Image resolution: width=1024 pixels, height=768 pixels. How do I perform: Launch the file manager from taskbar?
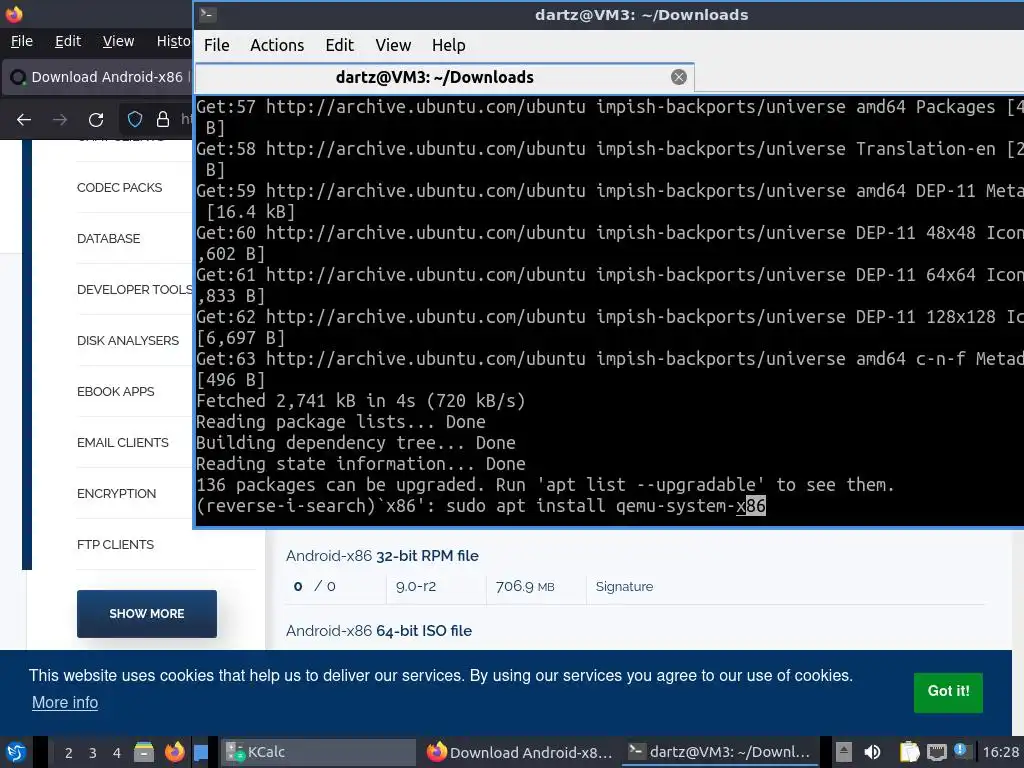click(144, 752)
